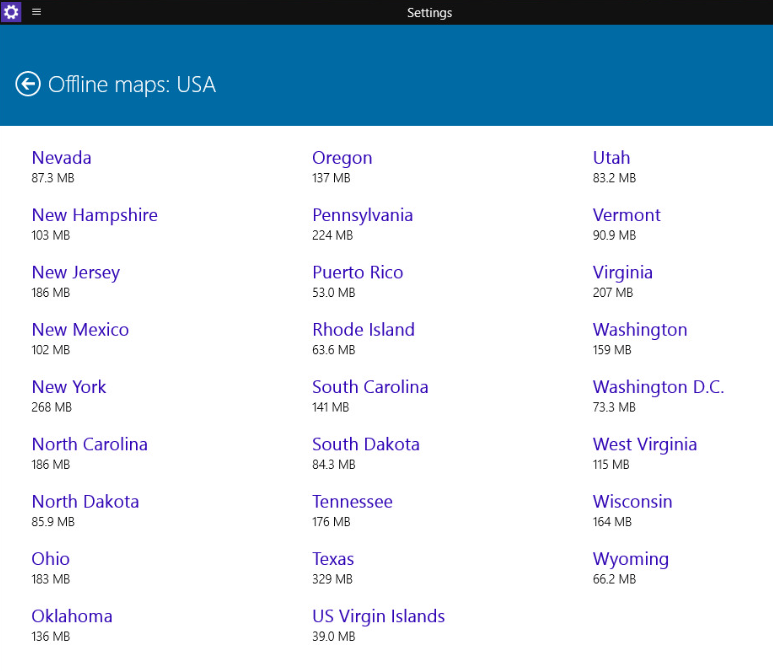Click the 87.3 MB size under Nevada
The height and width of the screenshot is (671, 773).
pos(53,178)
